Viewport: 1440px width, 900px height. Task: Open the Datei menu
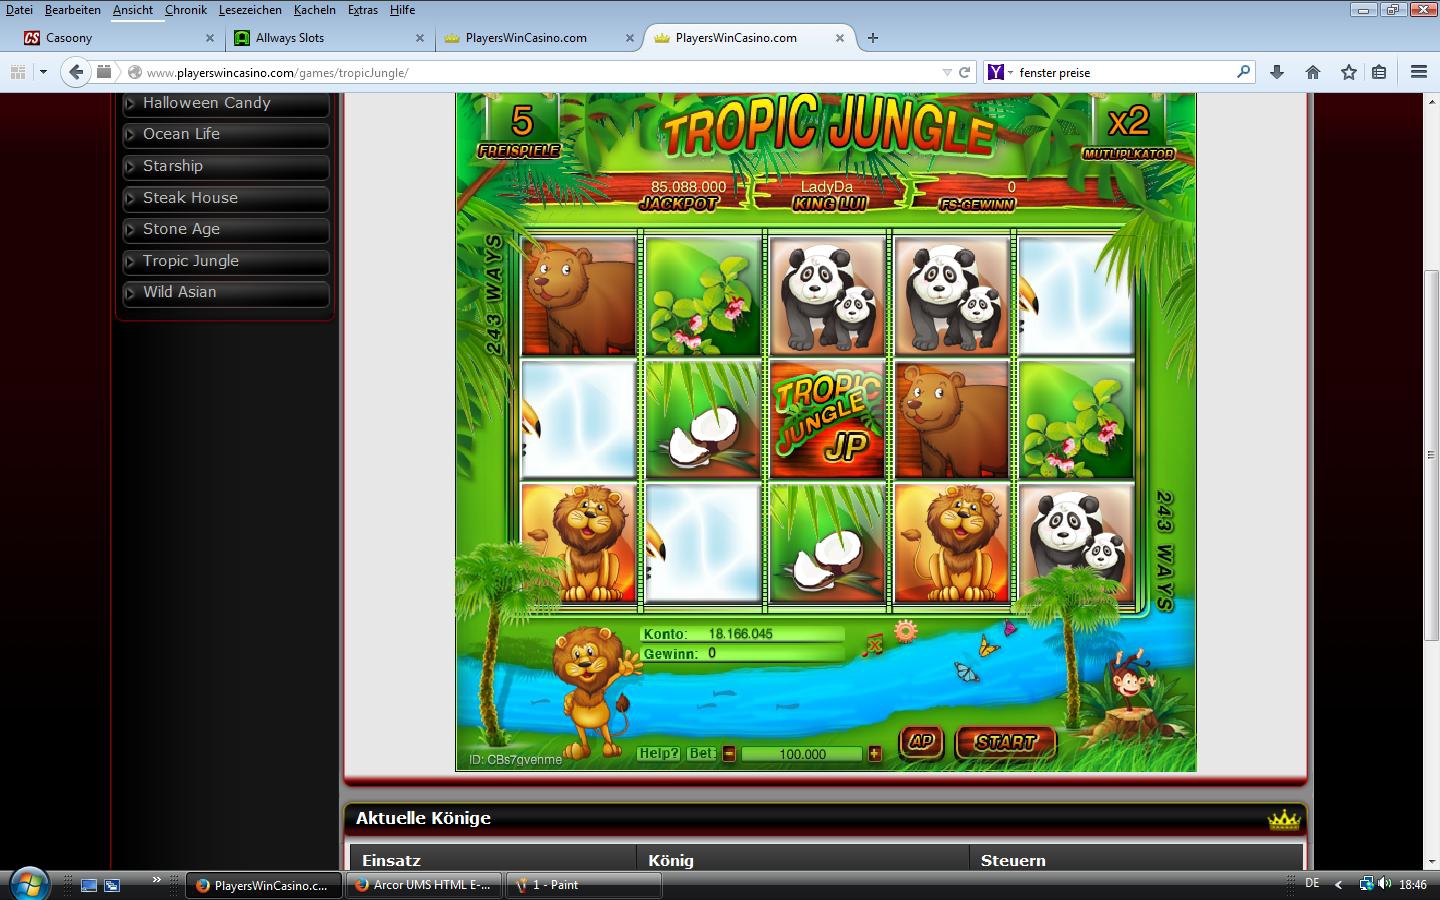pos(19,10)
